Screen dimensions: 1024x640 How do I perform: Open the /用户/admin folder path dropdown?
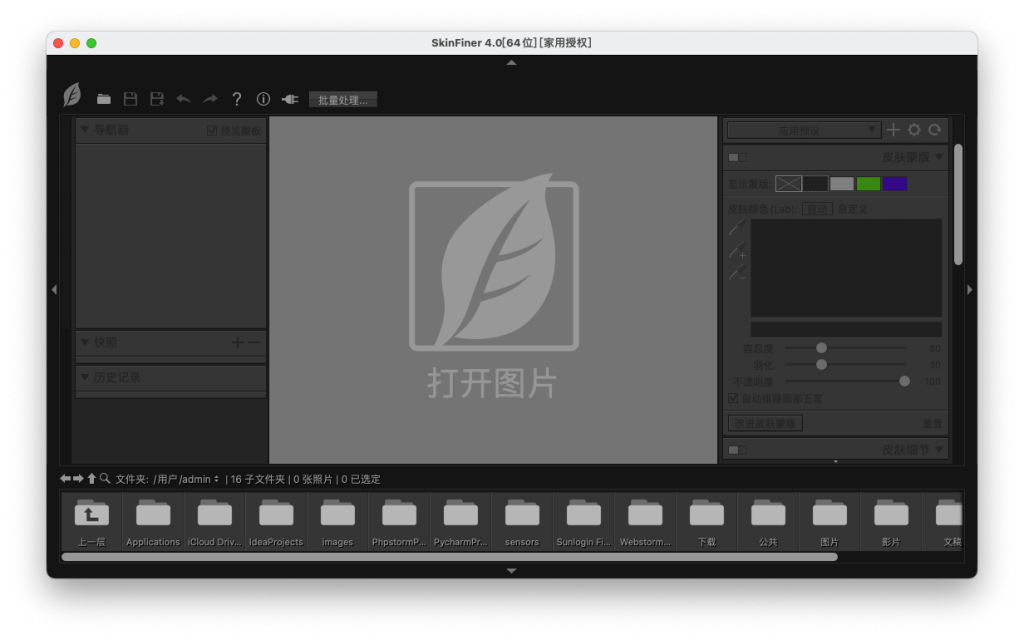187,479
